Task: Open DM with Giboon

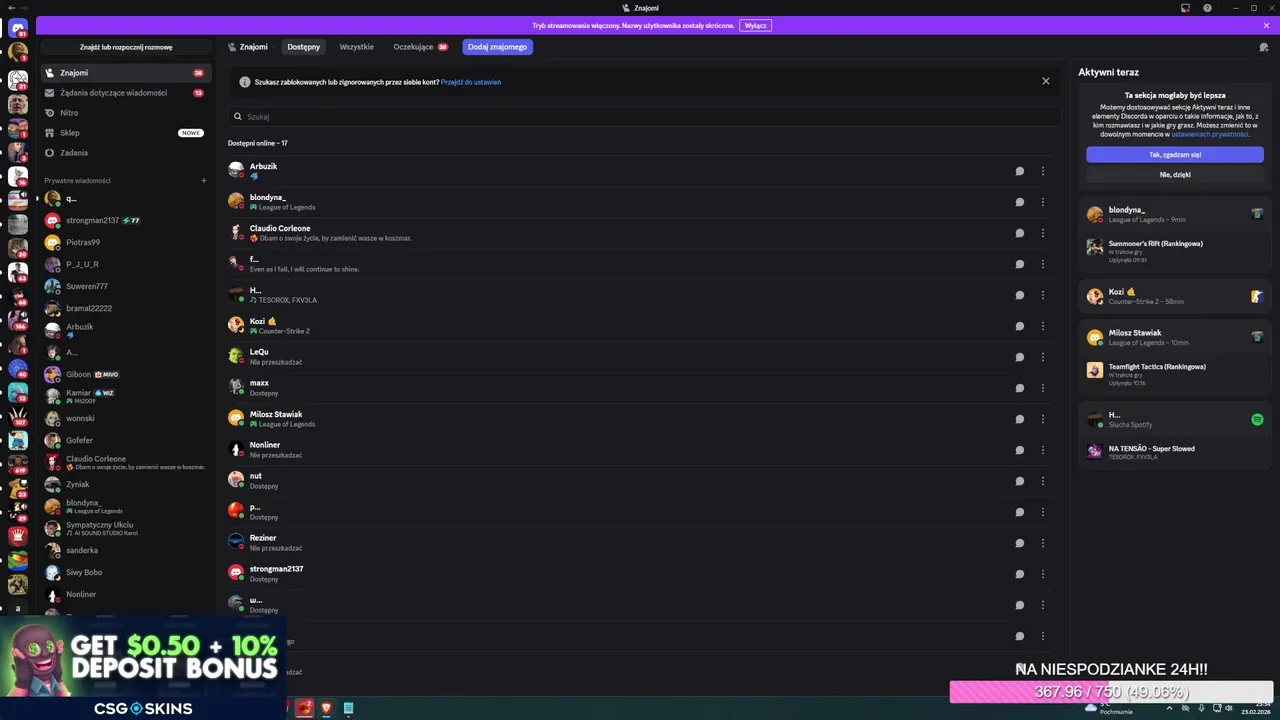Action: 126,374
